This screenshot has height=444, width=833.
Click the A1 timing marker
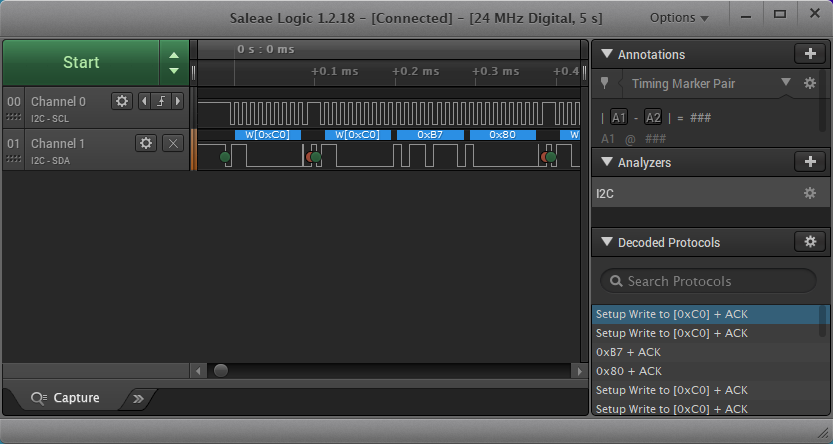[x=618, y=117]
